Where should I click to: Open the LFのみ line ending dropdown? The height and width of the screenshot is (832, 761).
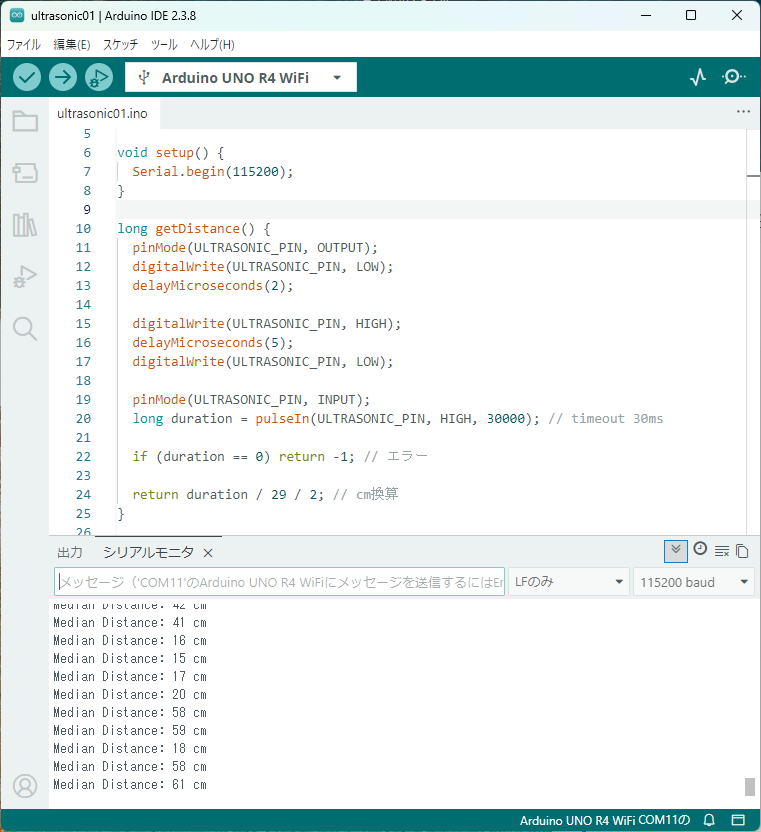click(567, 582)
